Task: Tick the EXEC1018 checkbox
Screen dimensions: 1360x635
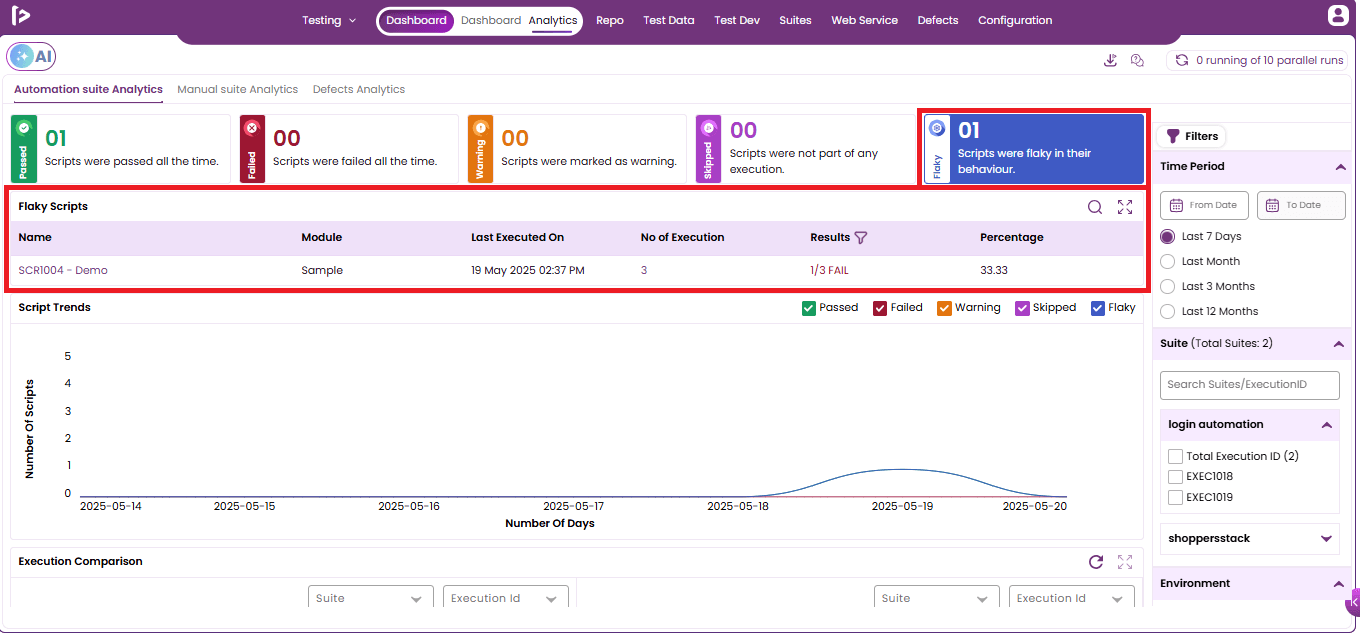Action: (1175, 477)
